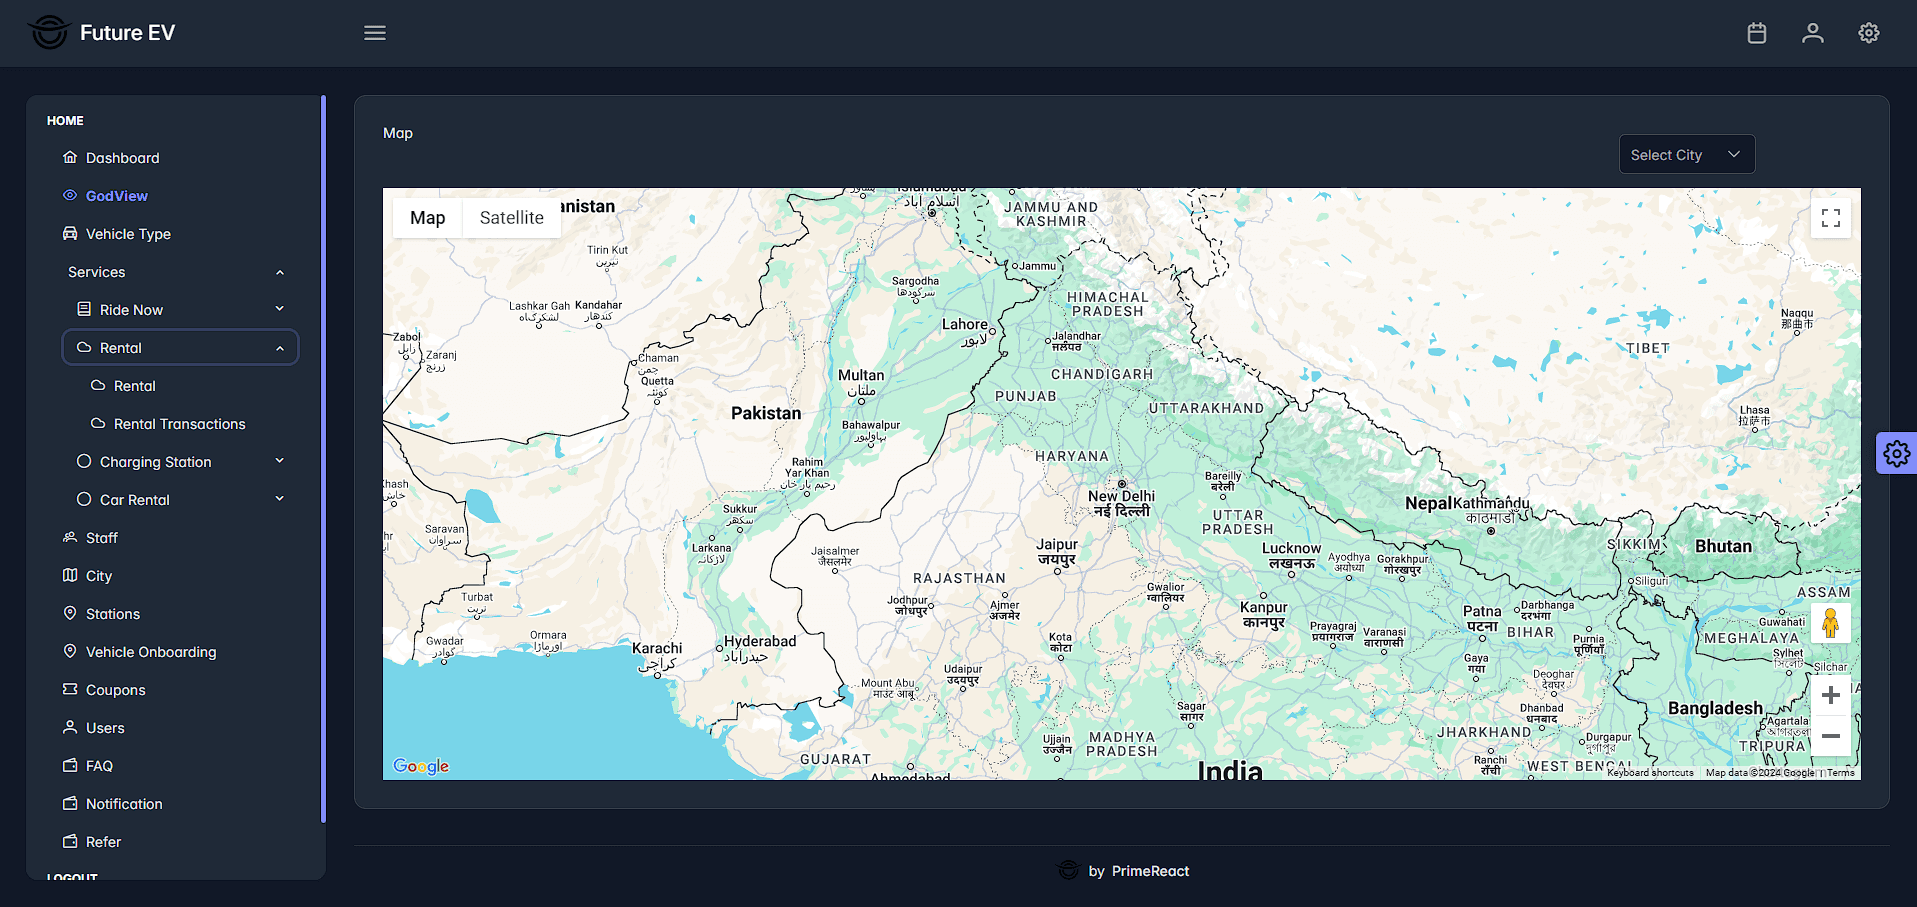Click the Coupons ticket icon

pos(70,689)
